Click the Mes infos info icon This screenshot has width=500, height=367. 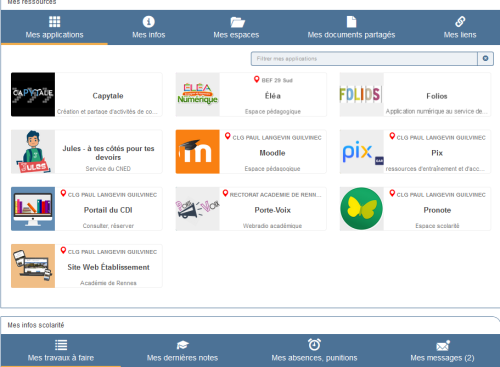tap(149, 22)
